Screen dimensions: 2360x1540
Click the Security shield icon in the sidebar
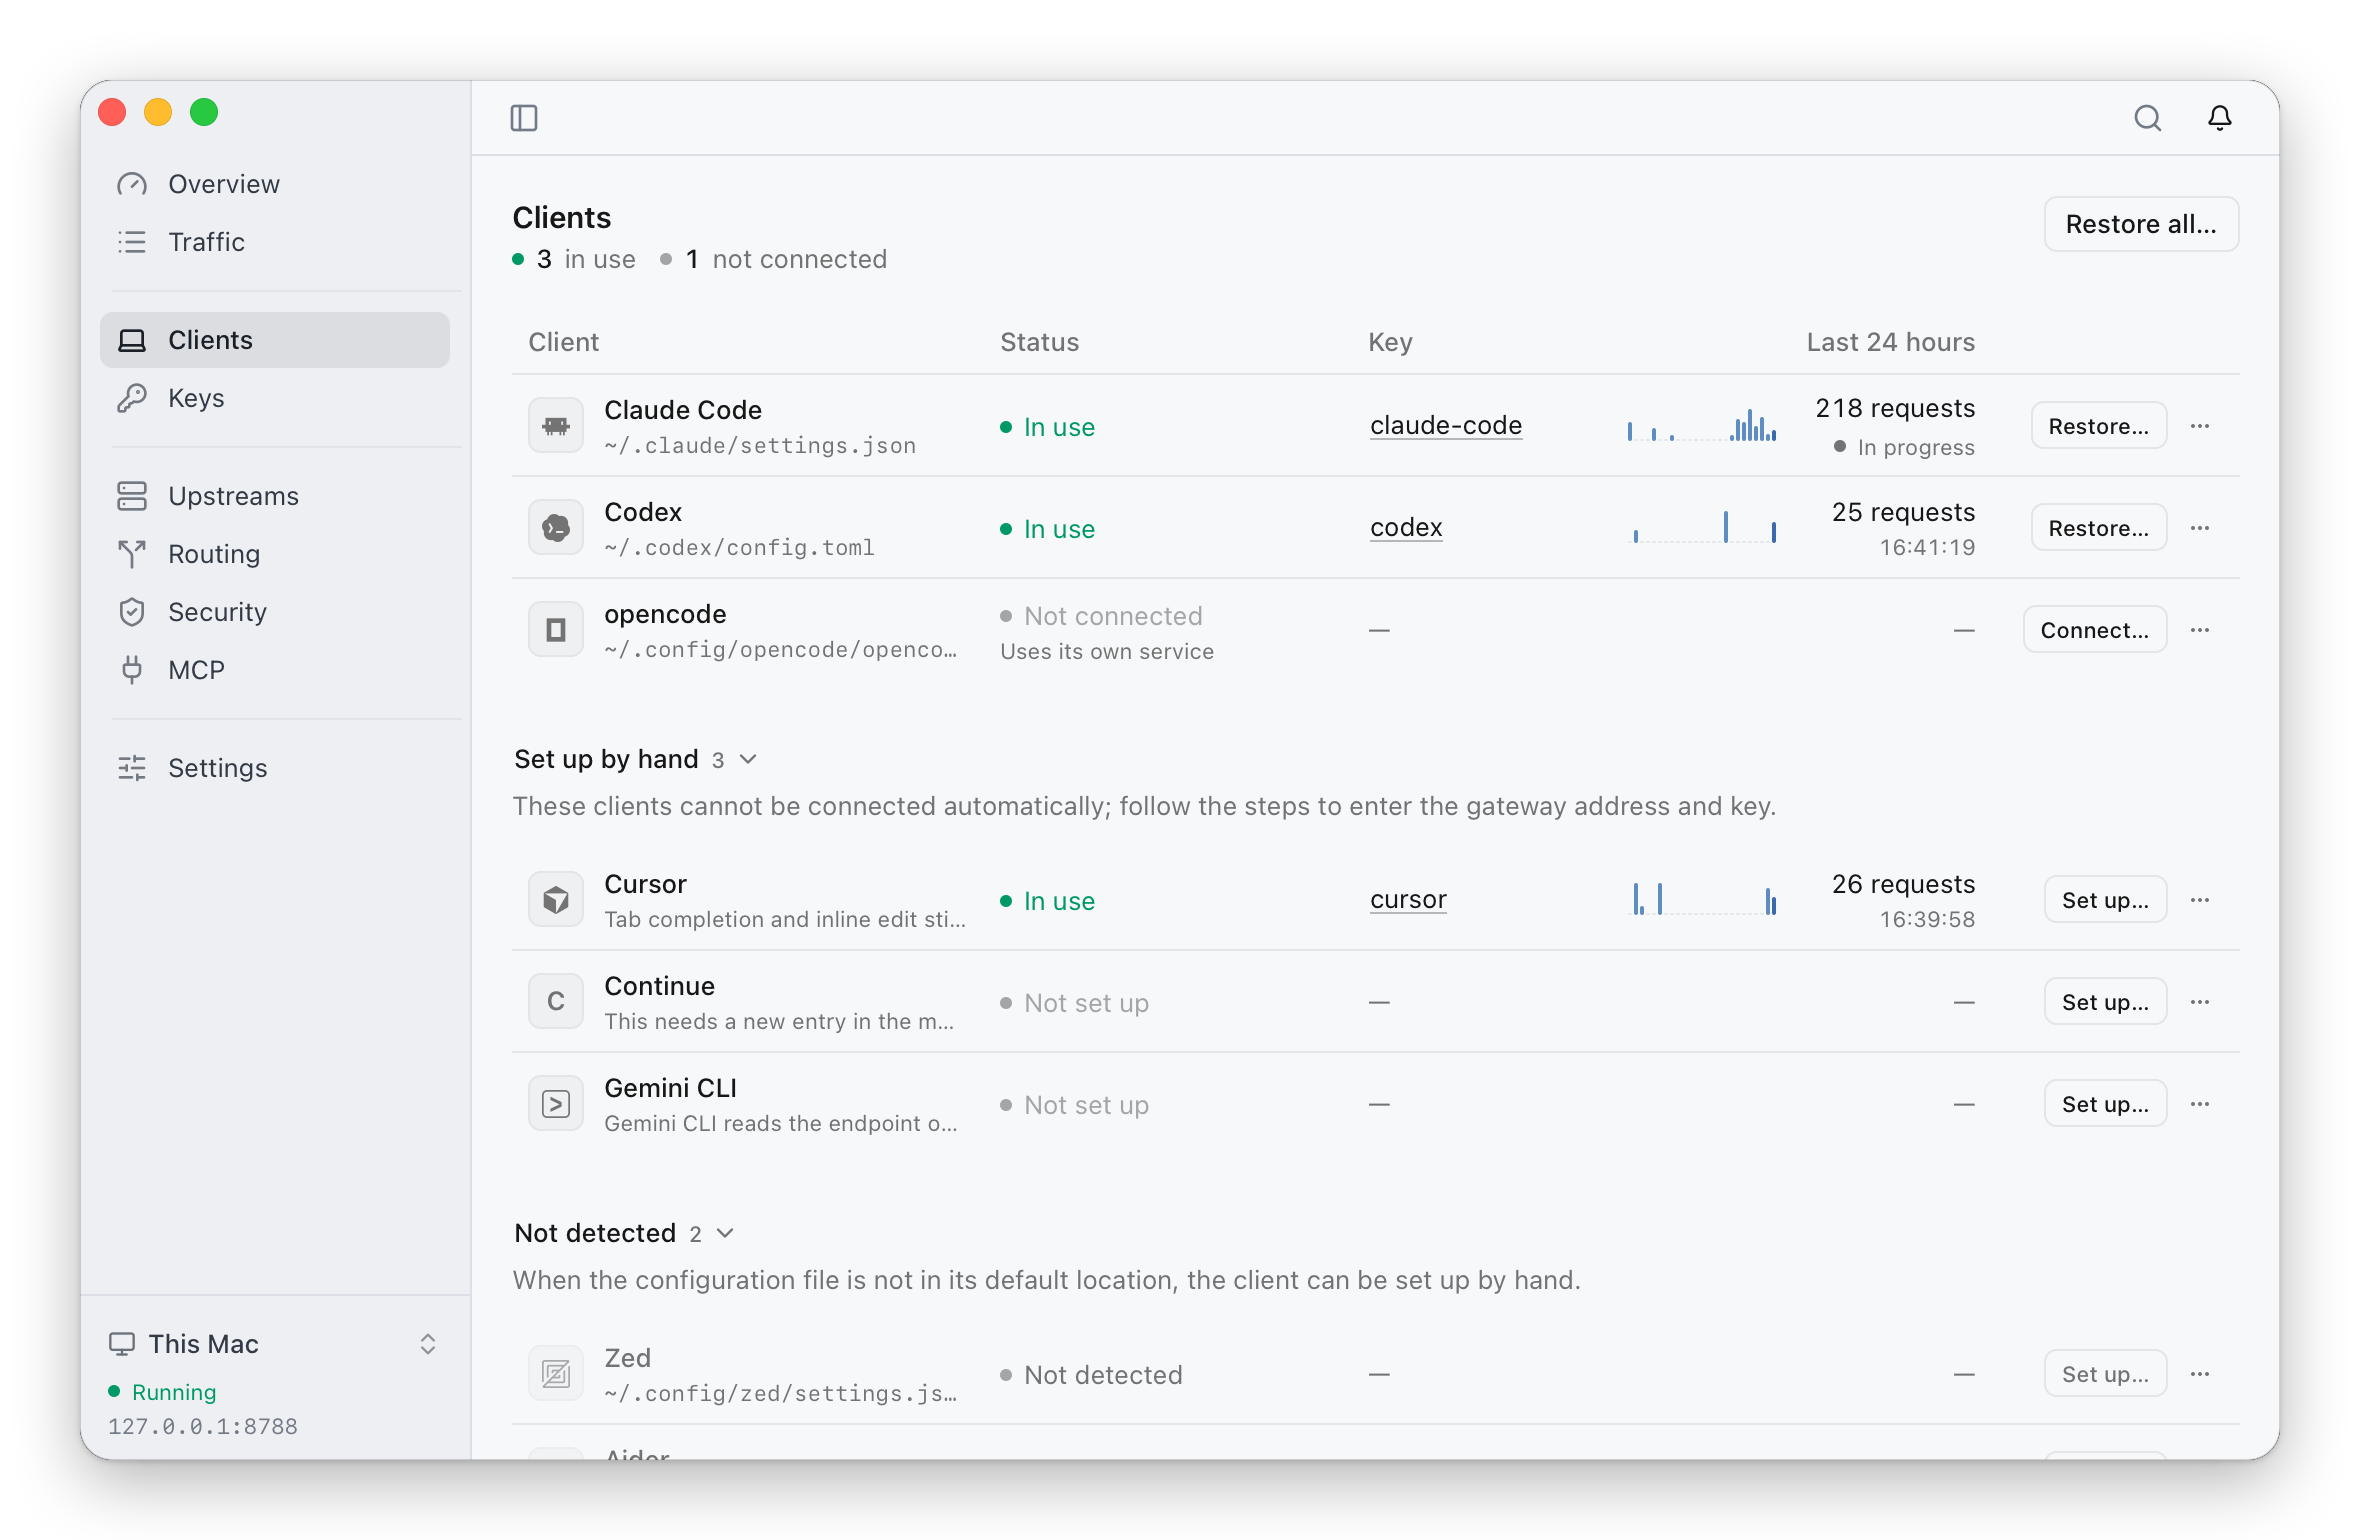(132, 612)
